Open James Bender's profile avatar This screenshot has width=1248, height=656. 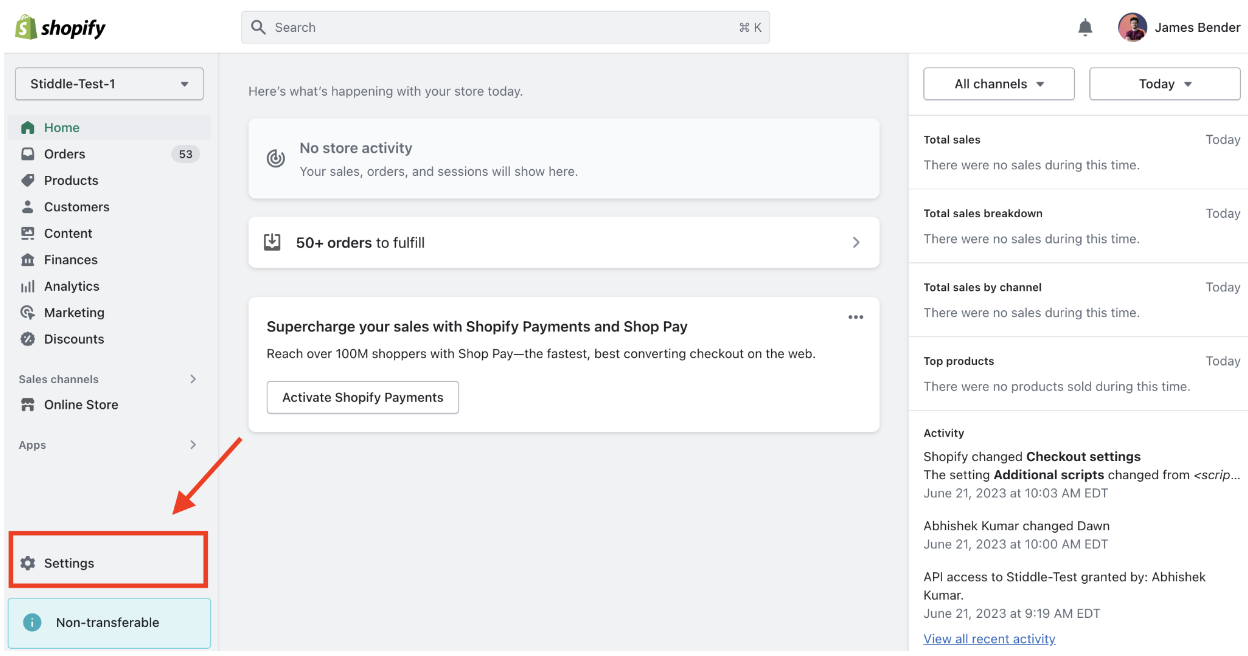1132,27
